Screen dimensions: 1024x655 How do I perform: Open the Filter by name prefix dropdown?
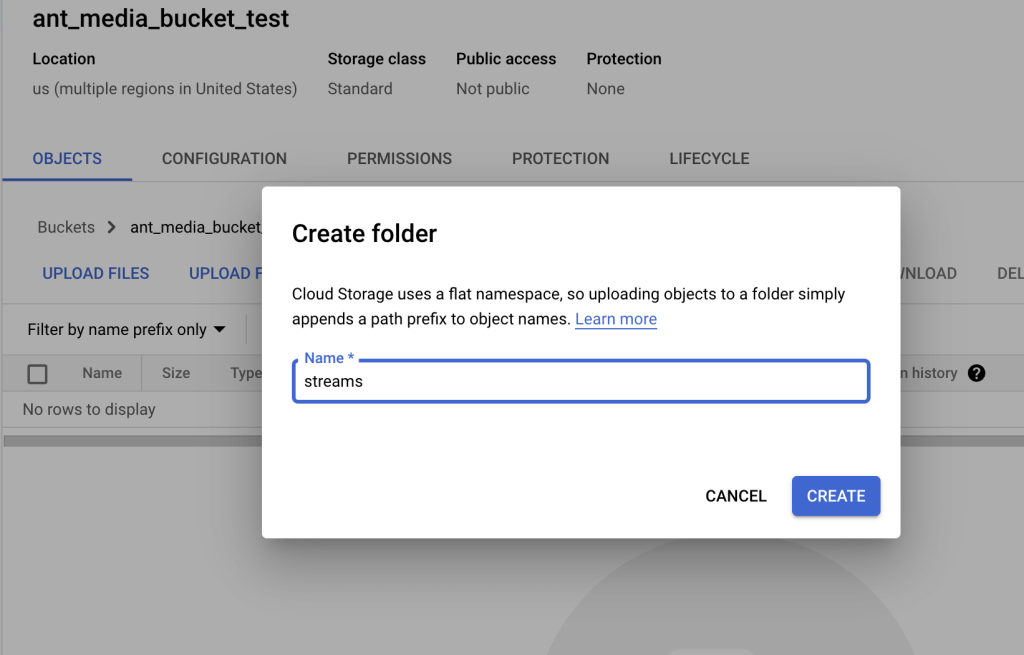pyautogui.click(x=126, y=330)
